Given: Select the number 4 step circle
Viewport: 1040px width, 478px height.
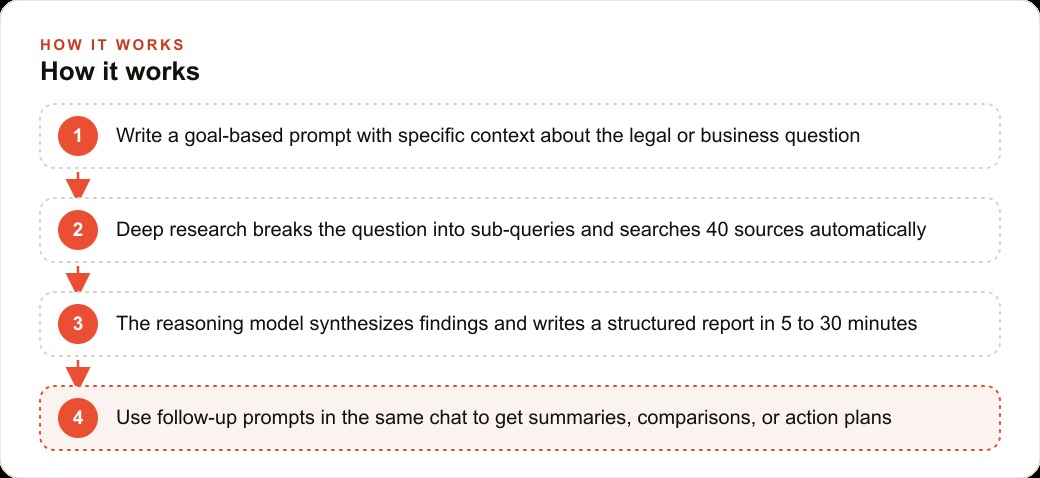Looking at the screenshot, I should (x=78, y=418).
